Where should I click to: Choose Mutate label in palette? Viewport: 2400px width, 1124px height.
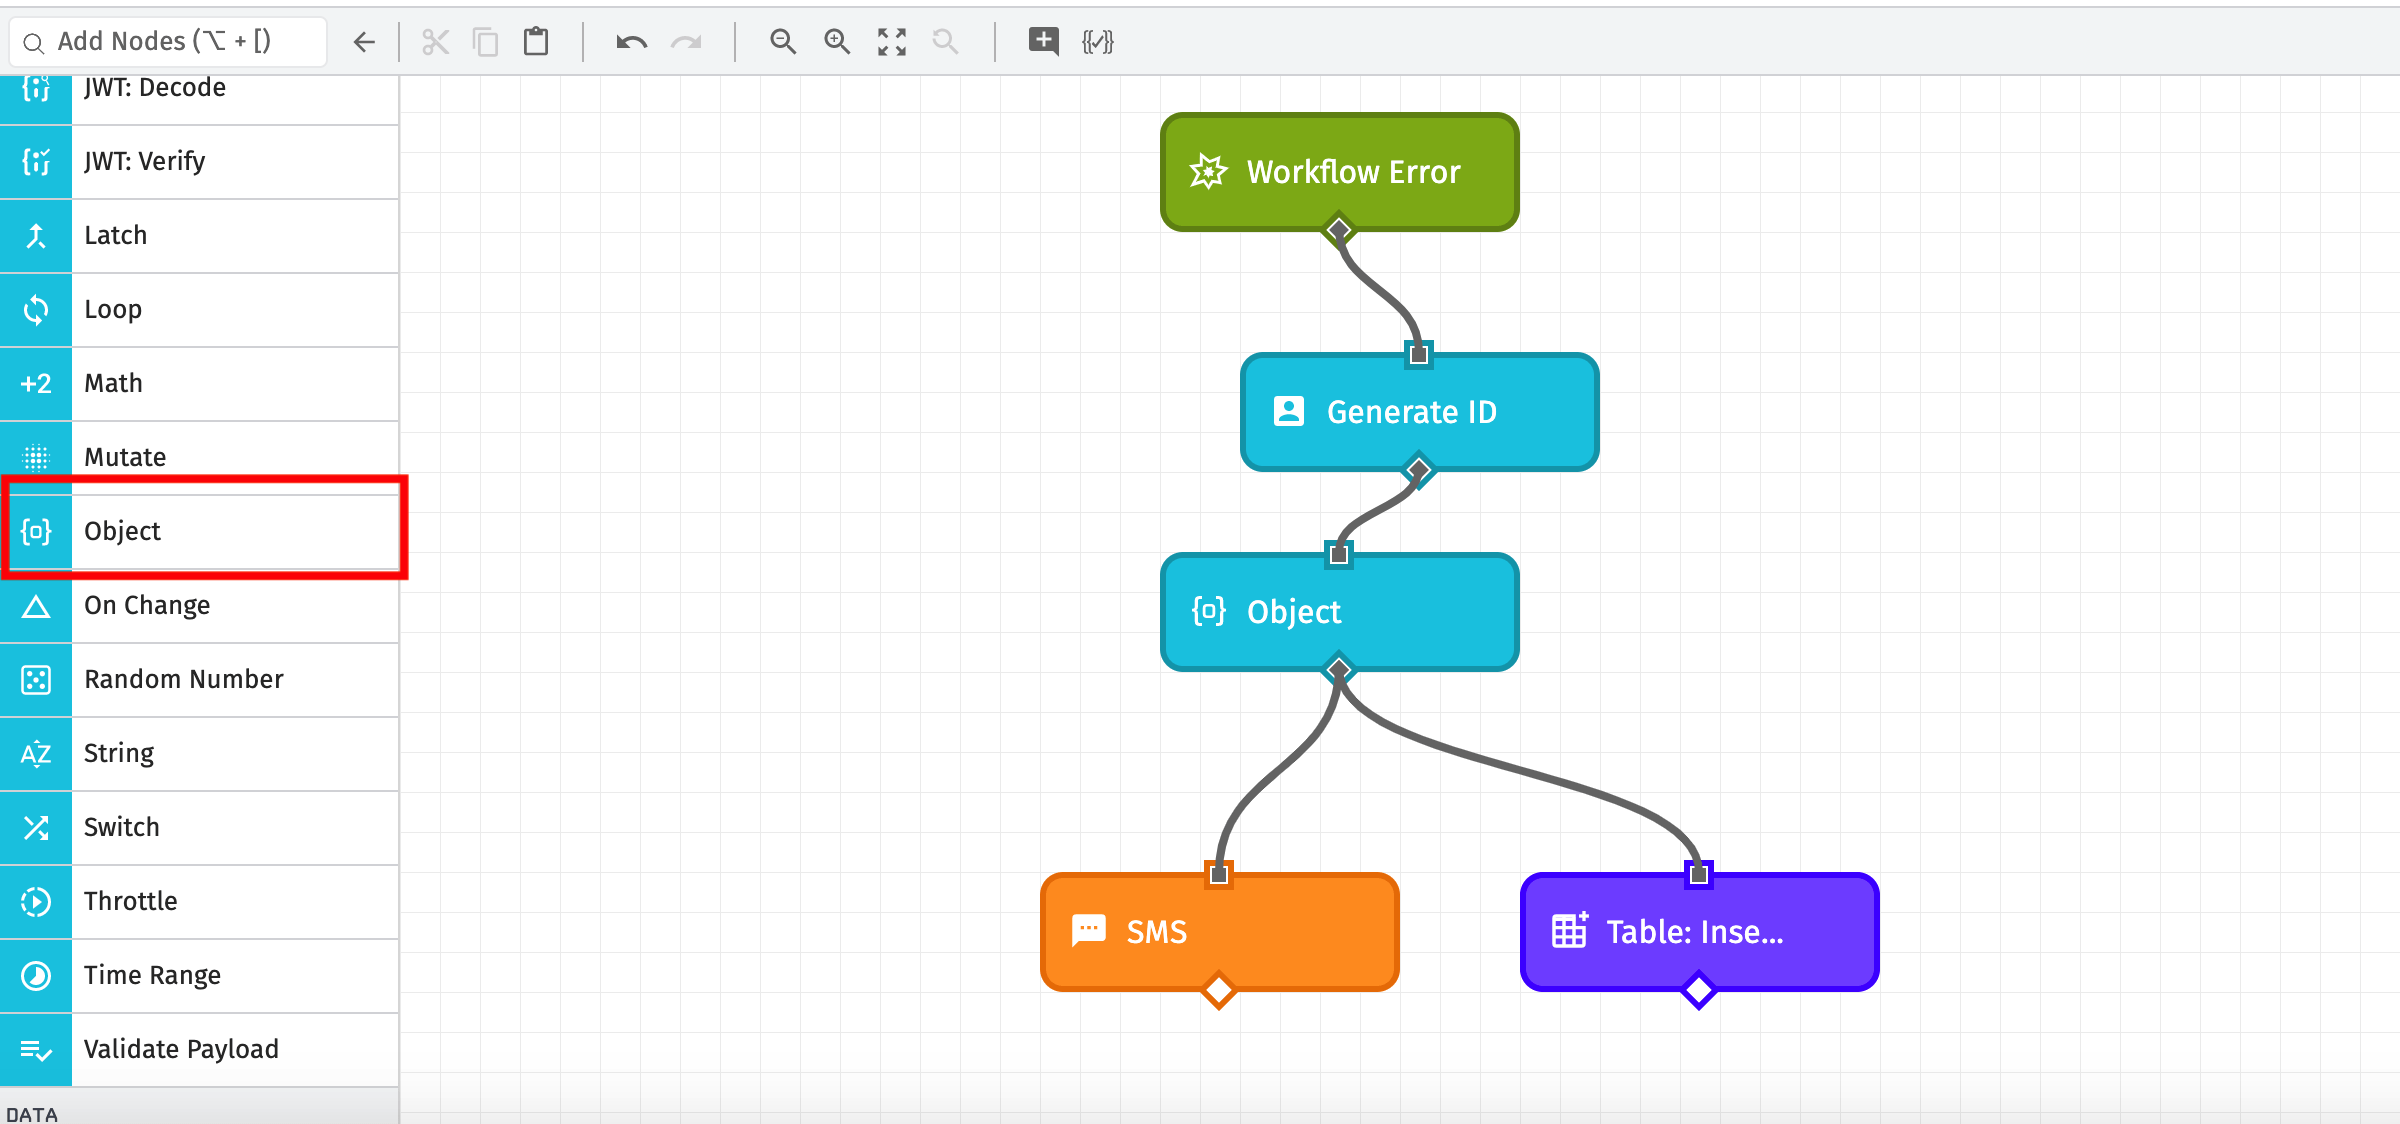125,457
